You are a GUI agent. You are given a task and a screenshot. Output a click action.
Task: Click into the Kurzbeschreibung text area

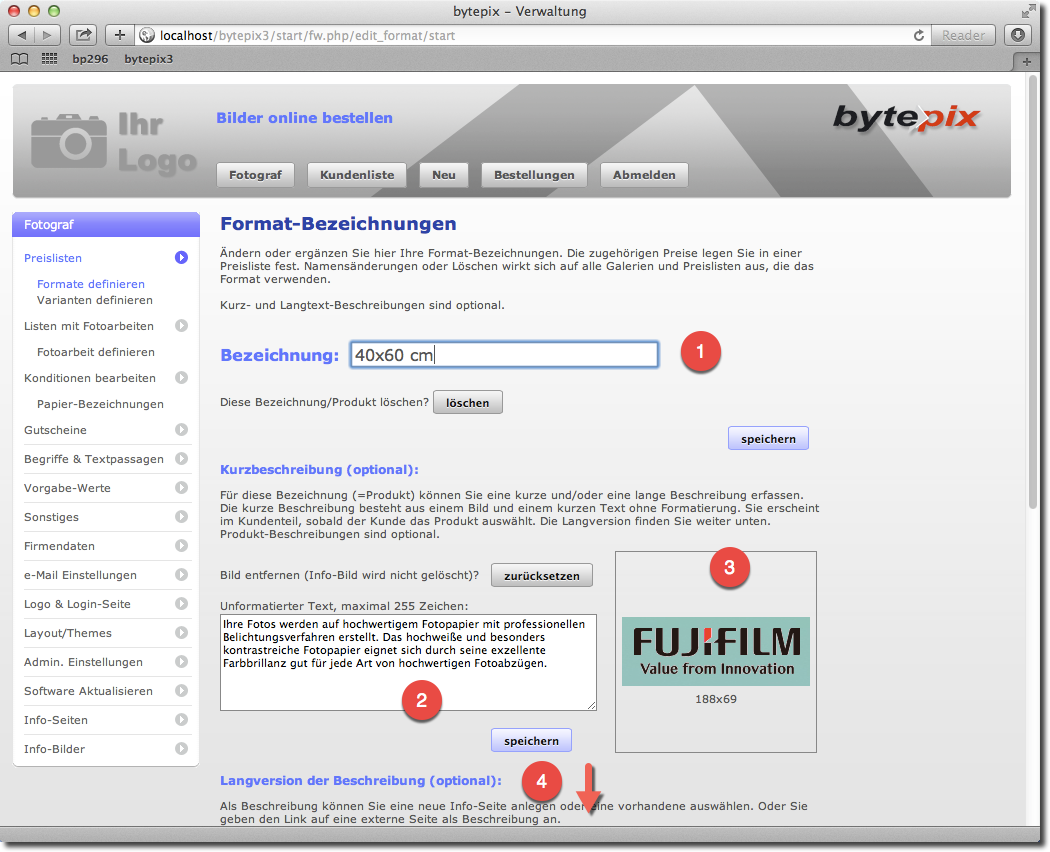coord(408,662)
